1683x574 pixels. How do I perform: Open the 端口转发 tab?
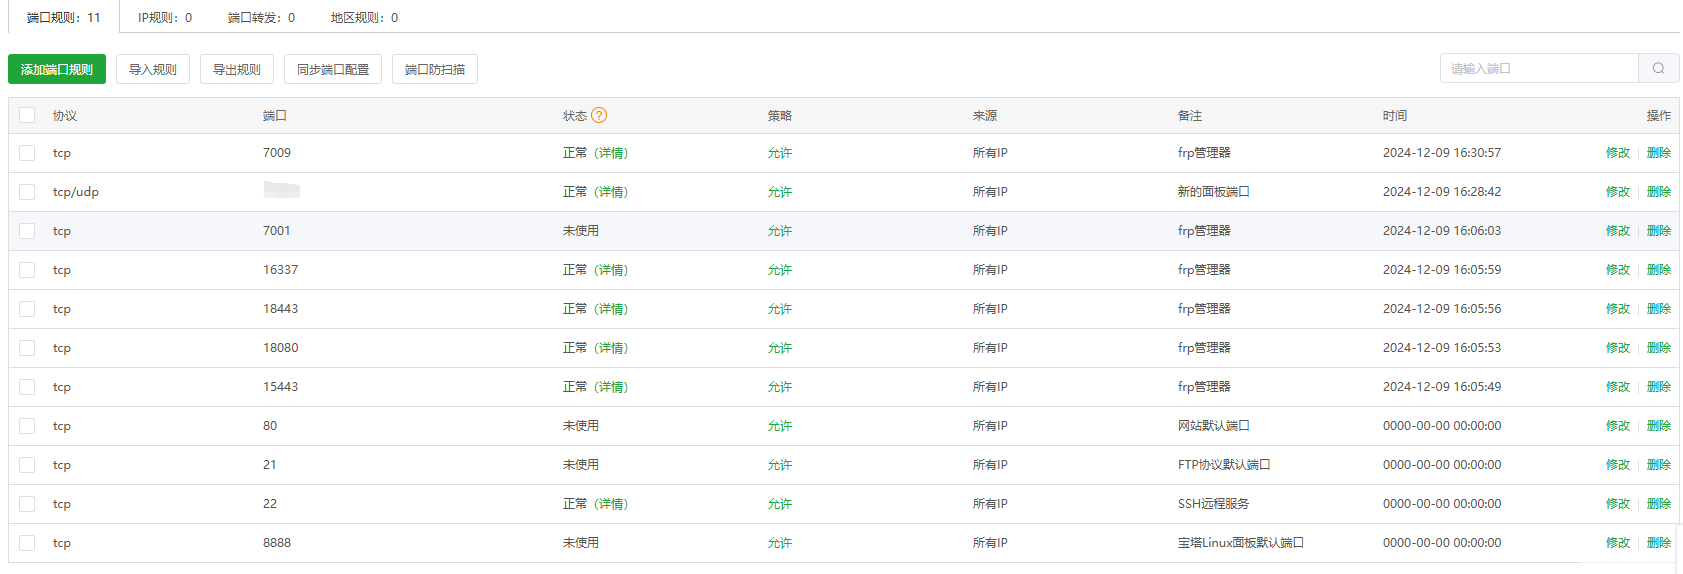261,17
